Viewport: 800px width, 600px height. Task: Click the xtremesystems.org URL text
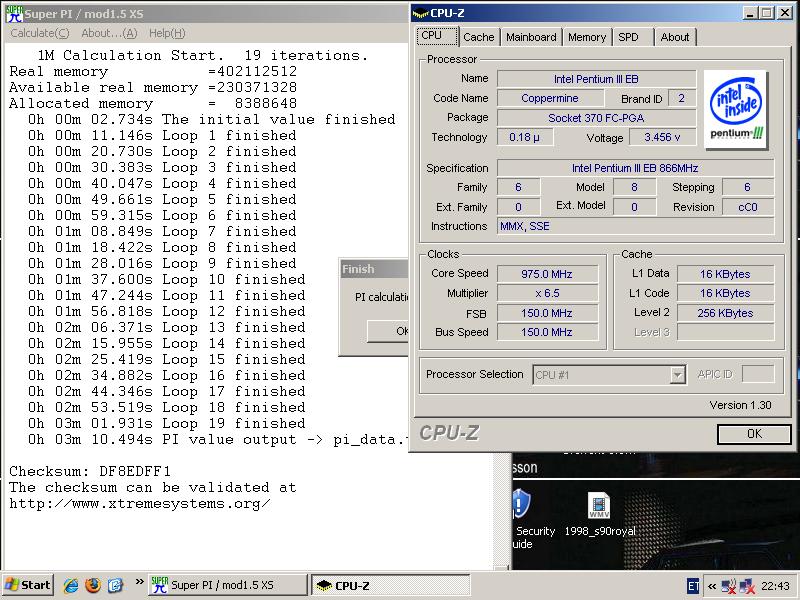click(140, 504)
